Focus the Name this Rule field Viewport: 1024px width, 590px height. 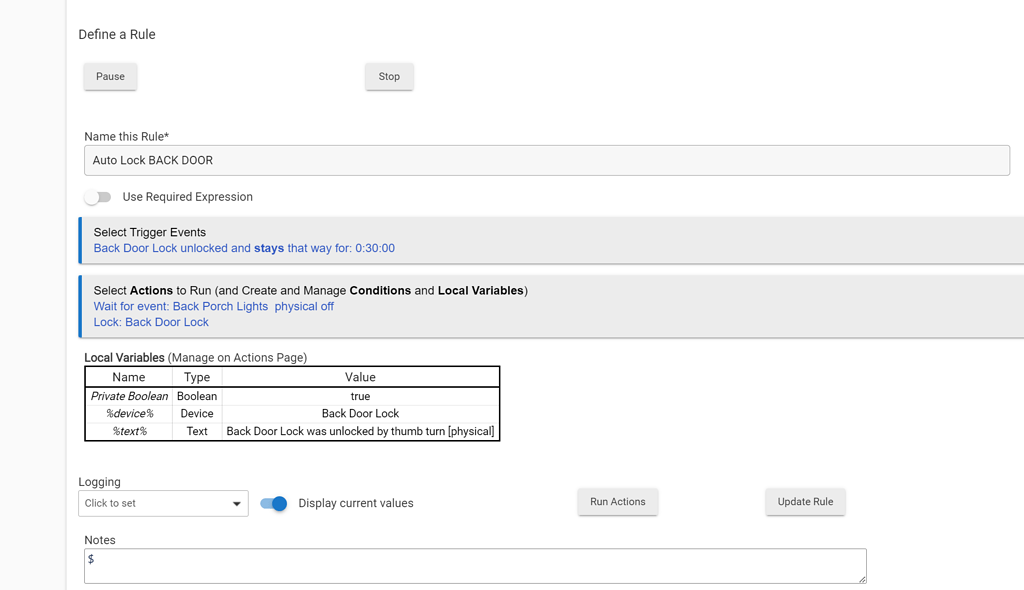point(546,160)
